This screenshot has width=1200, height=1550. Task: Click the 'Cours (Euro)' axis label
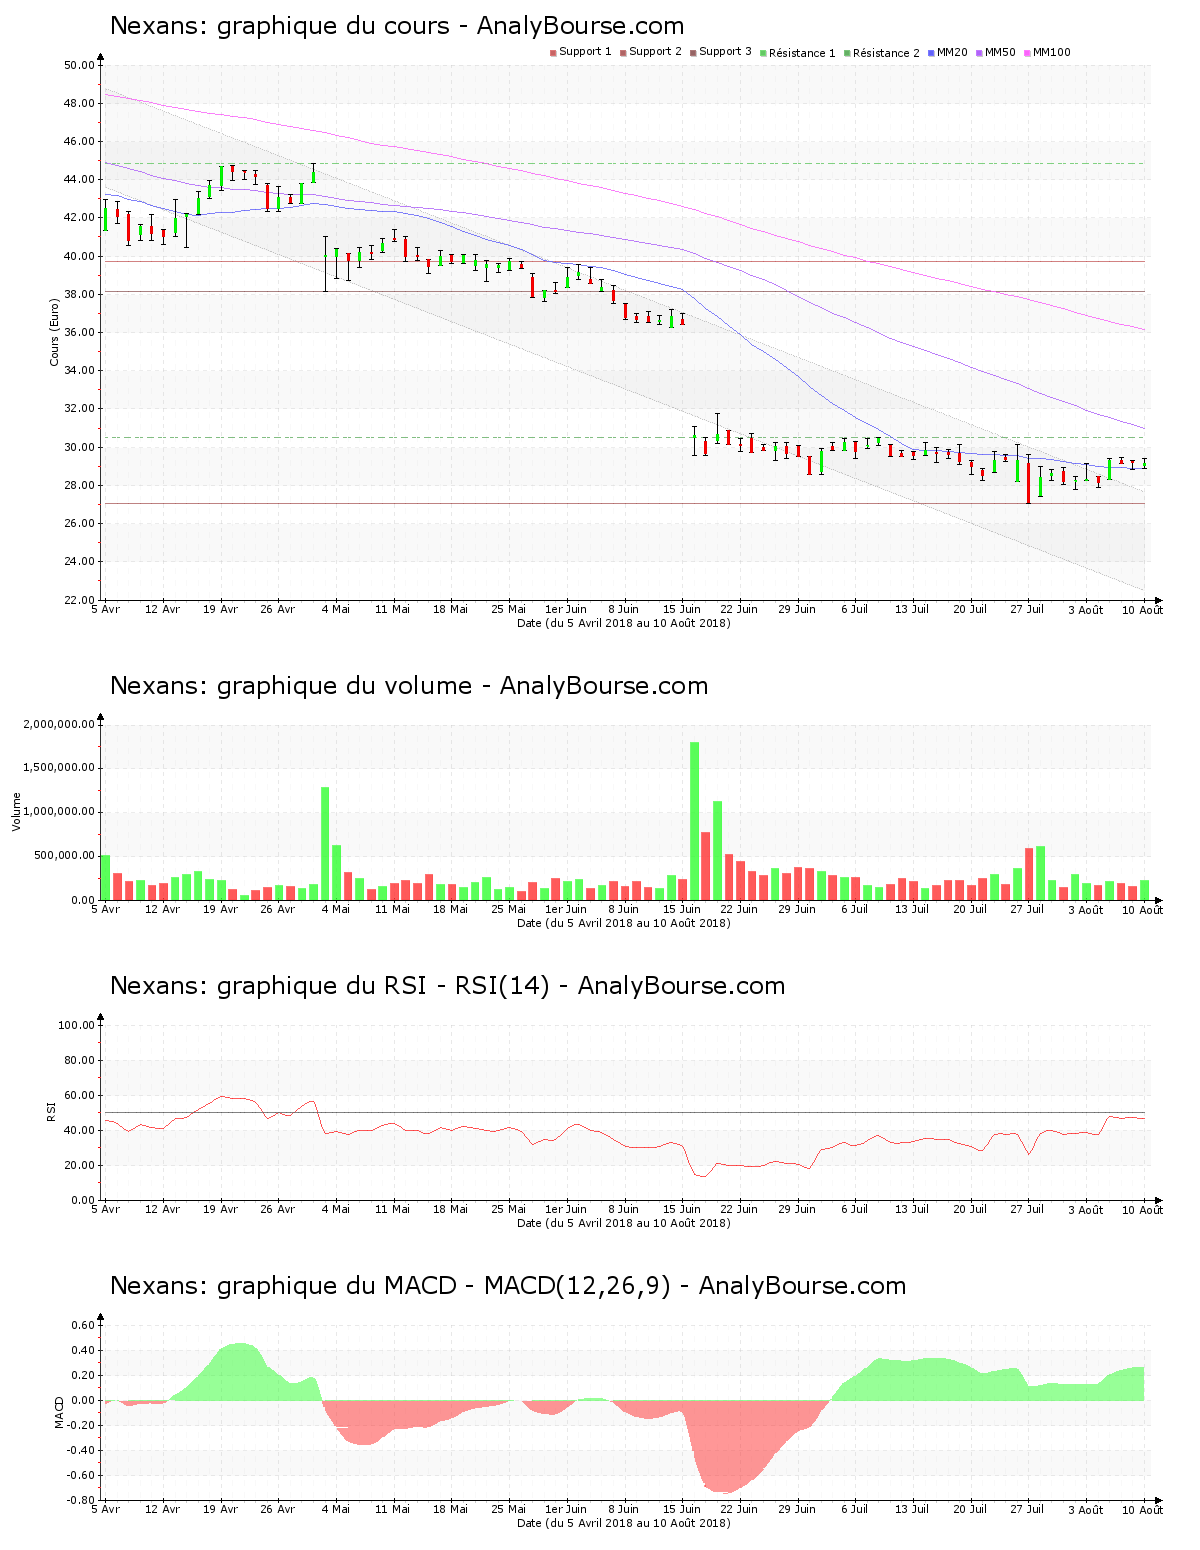pos(54,332)
